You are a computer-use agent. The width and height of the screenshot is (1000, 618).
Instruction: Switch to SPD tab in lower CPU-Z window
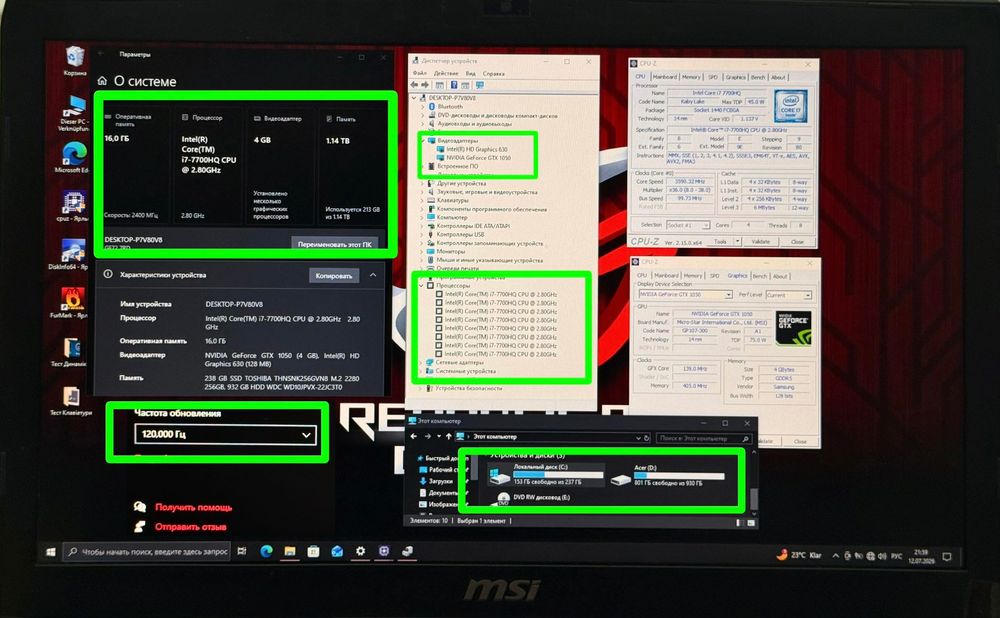pos(714,276)
